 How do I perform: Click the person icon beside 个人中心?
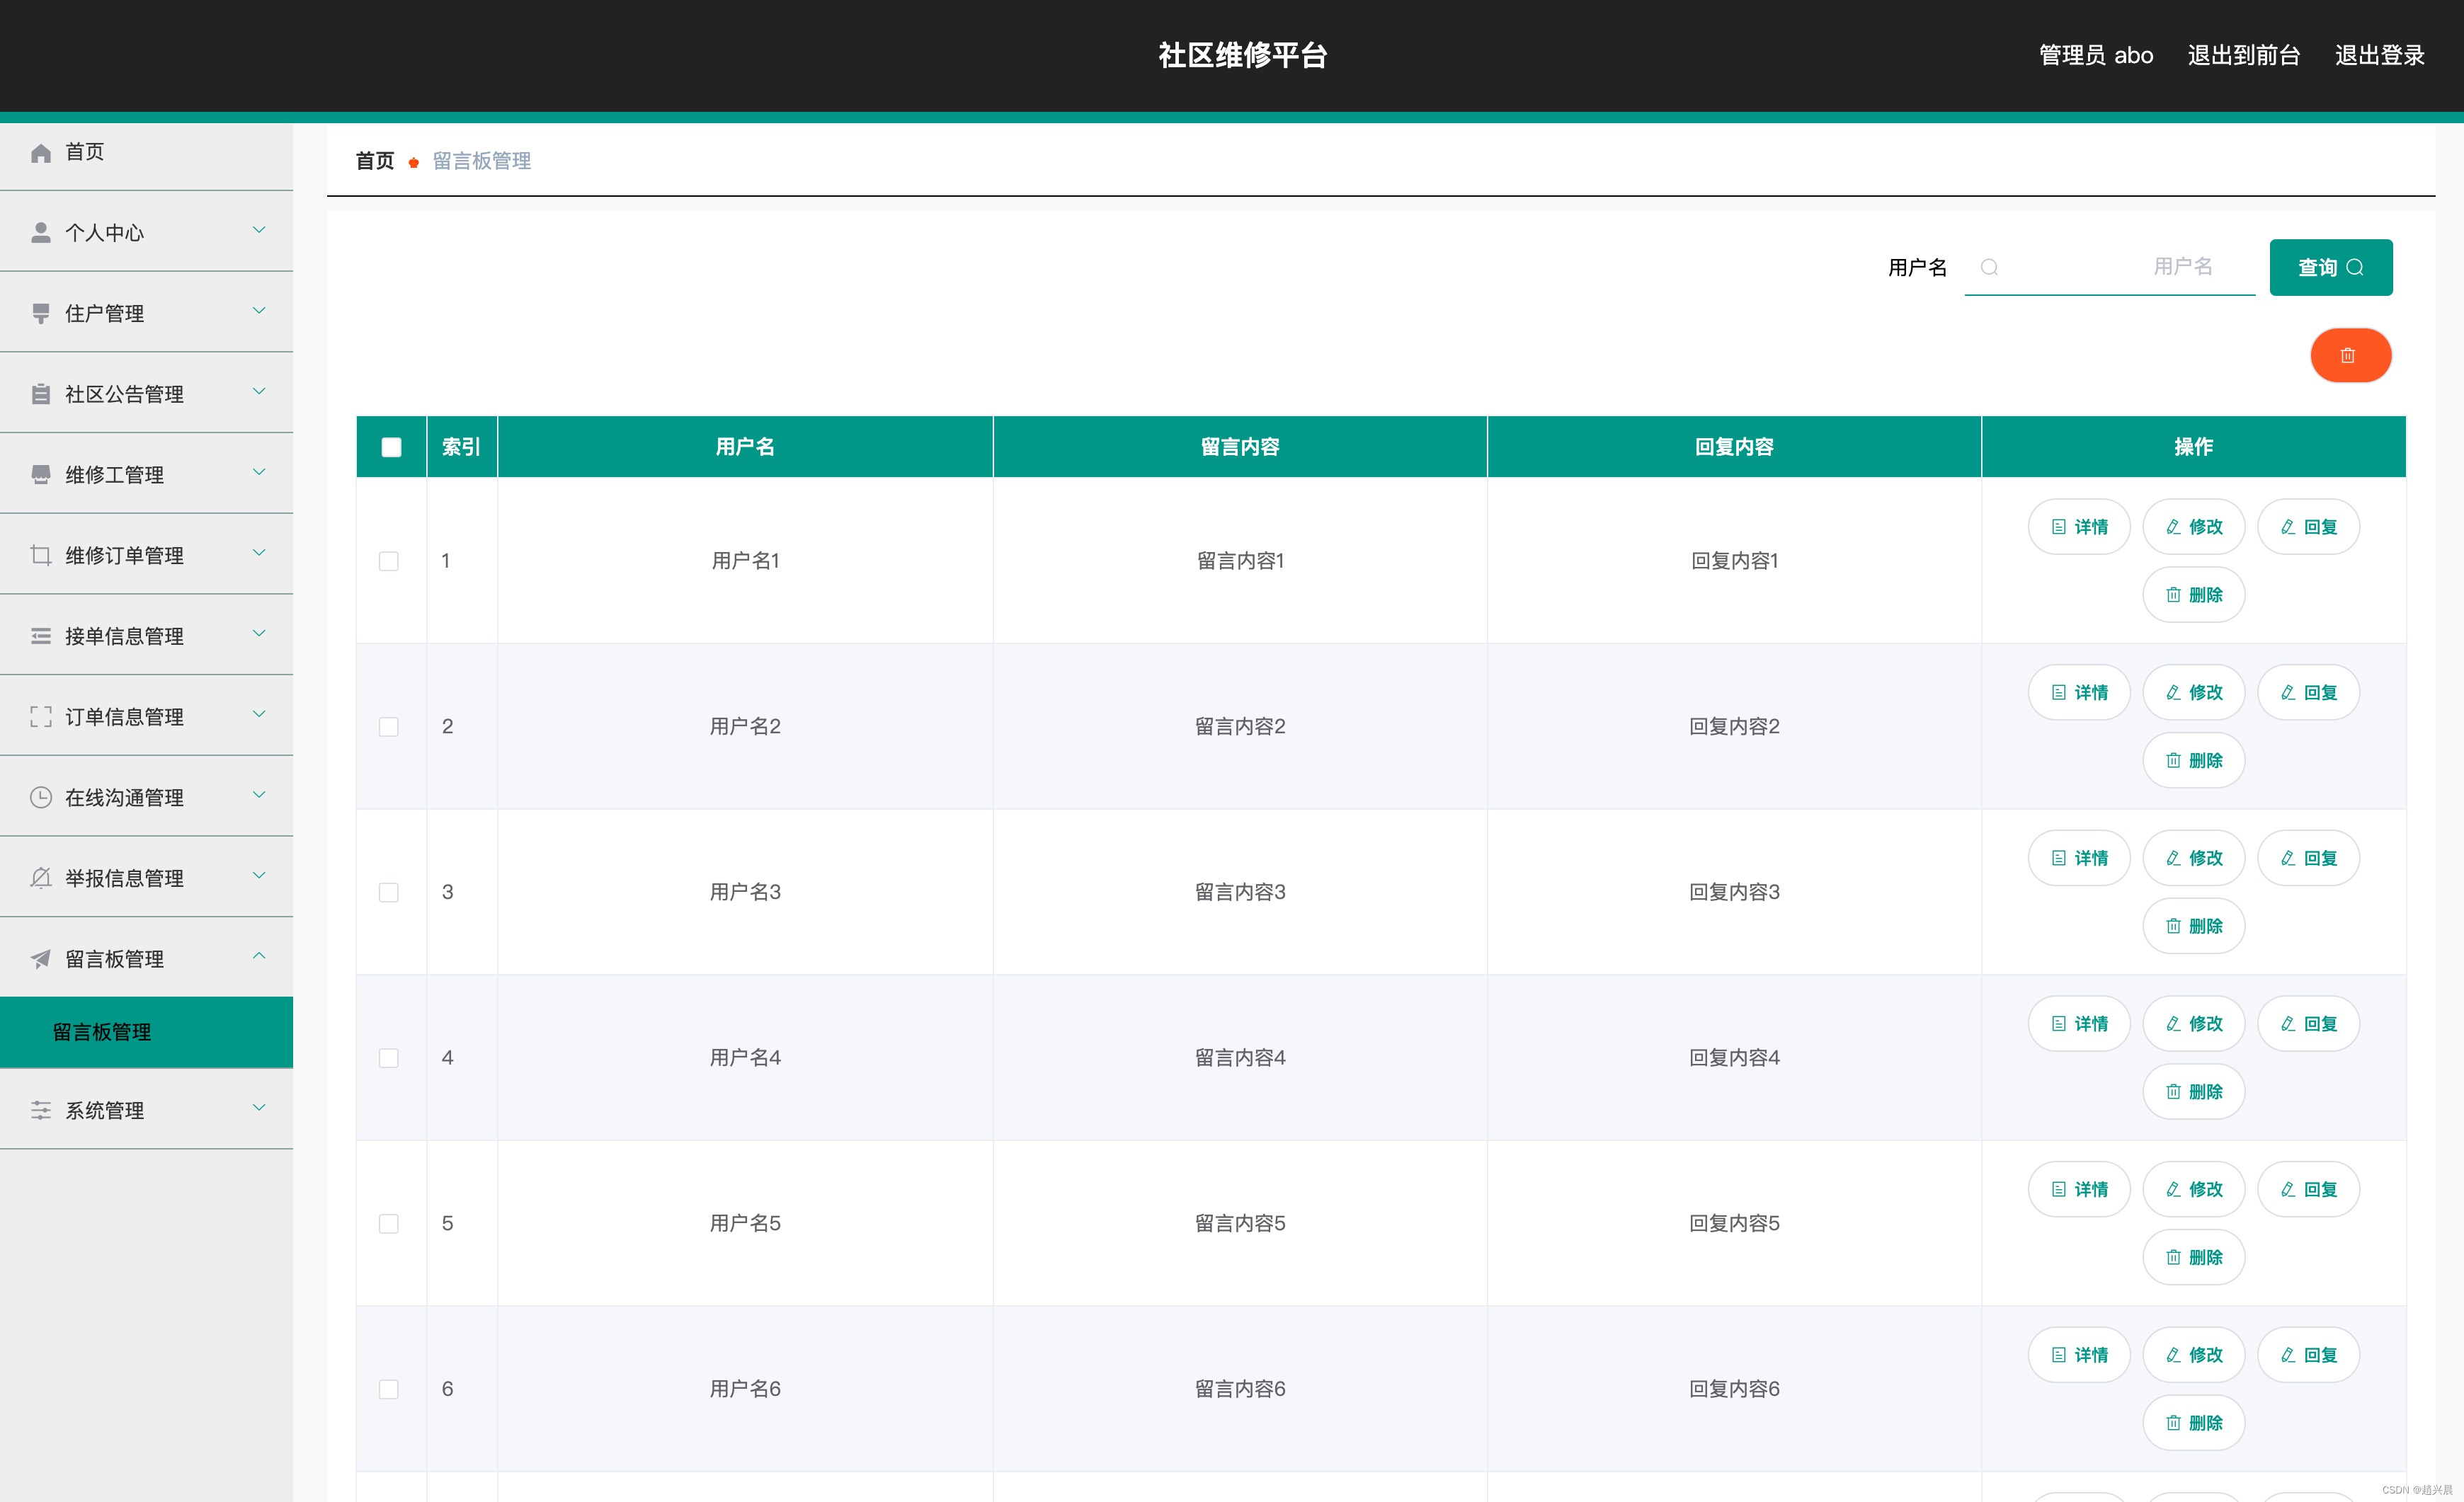point(41,233)
